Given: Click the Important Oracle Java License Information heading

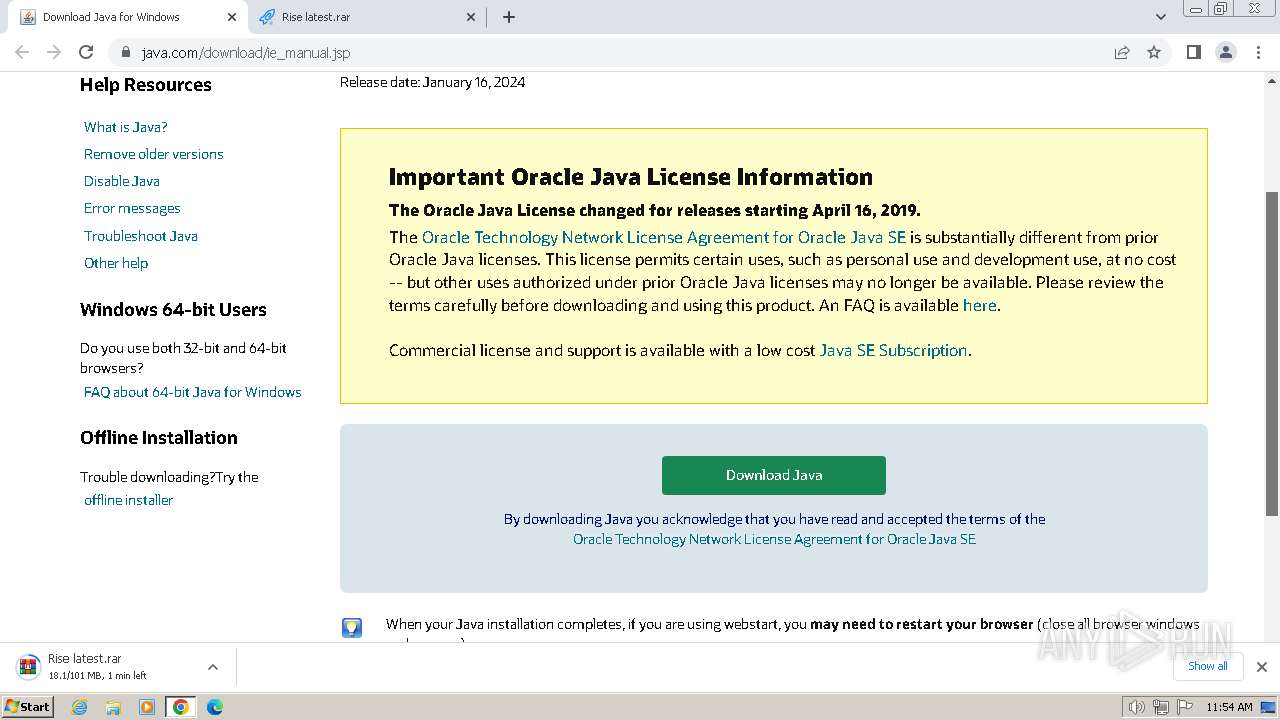Looking at the screenshot, I should coord(631,177).
